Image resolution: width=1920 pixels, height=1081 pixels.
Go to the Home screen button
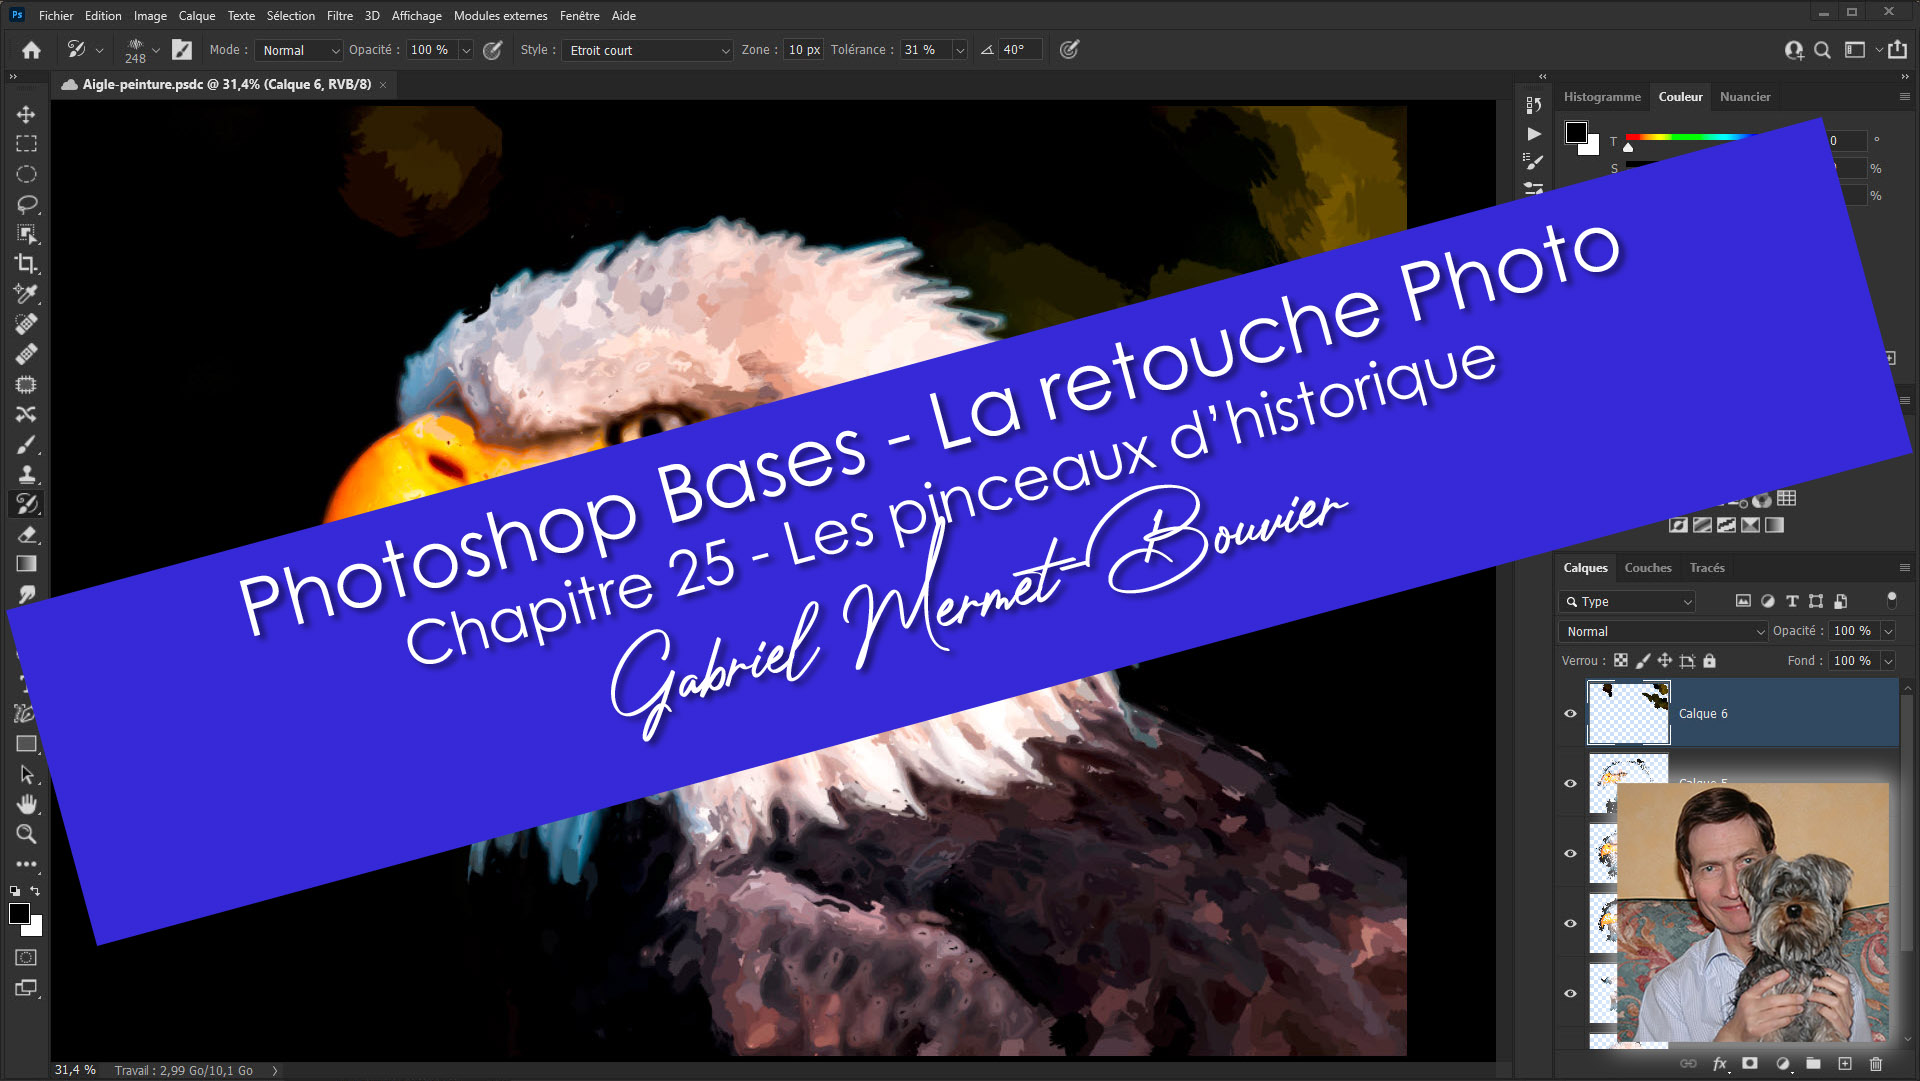(31, 50)
